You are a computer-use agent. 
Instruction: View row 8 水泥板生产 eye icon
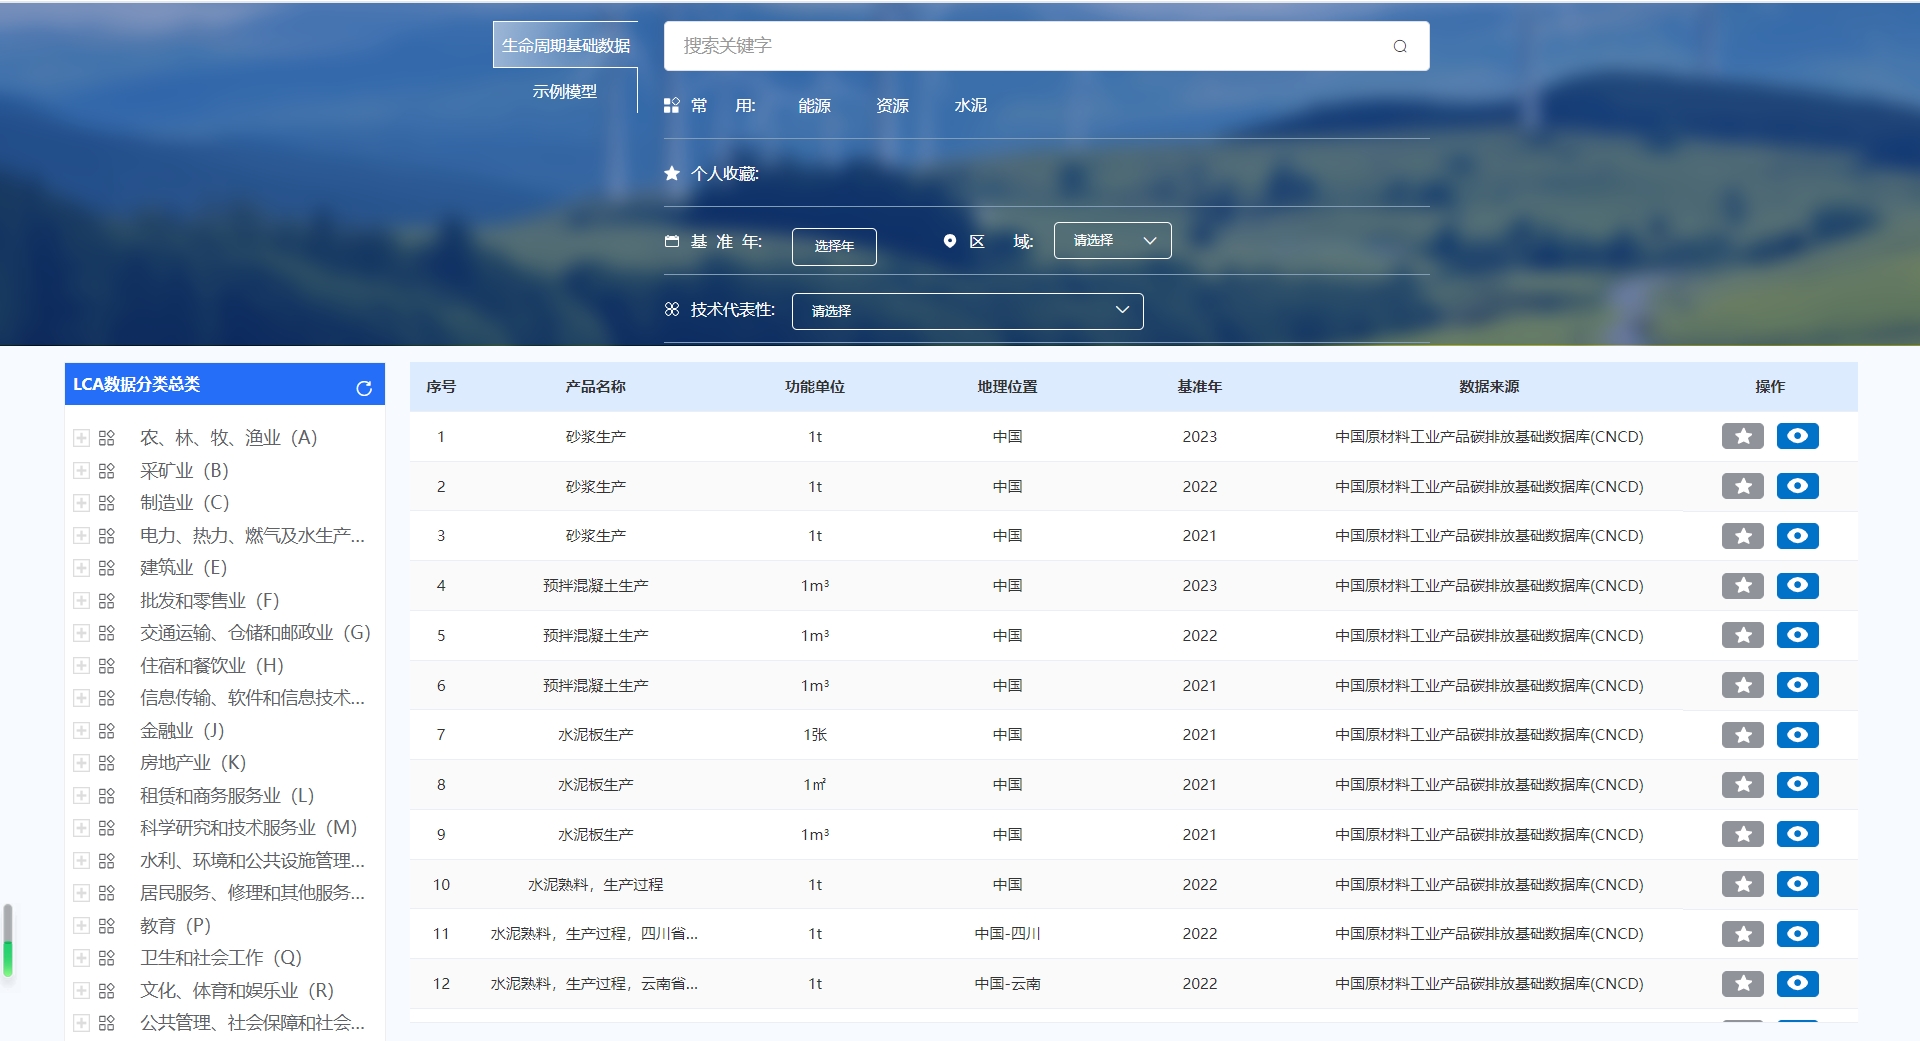tap(1797, 784)
